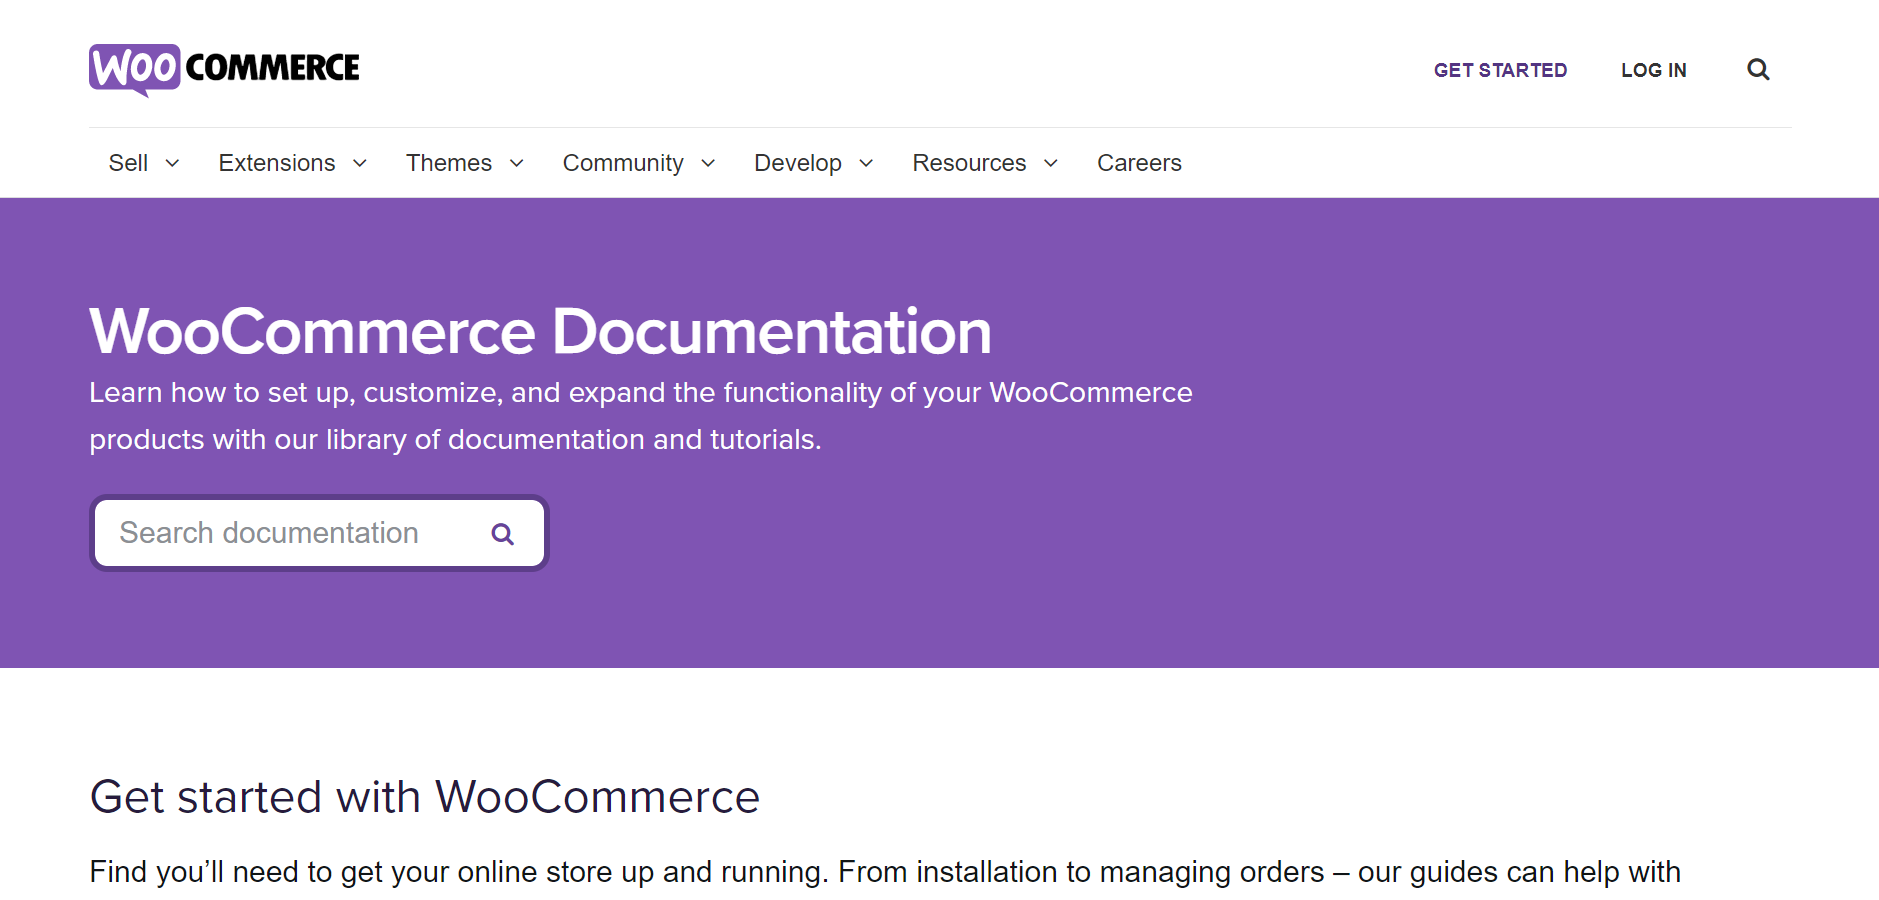Open the Themes menu item
This screenshot has height=900, width=1879.
click(449, 163)
